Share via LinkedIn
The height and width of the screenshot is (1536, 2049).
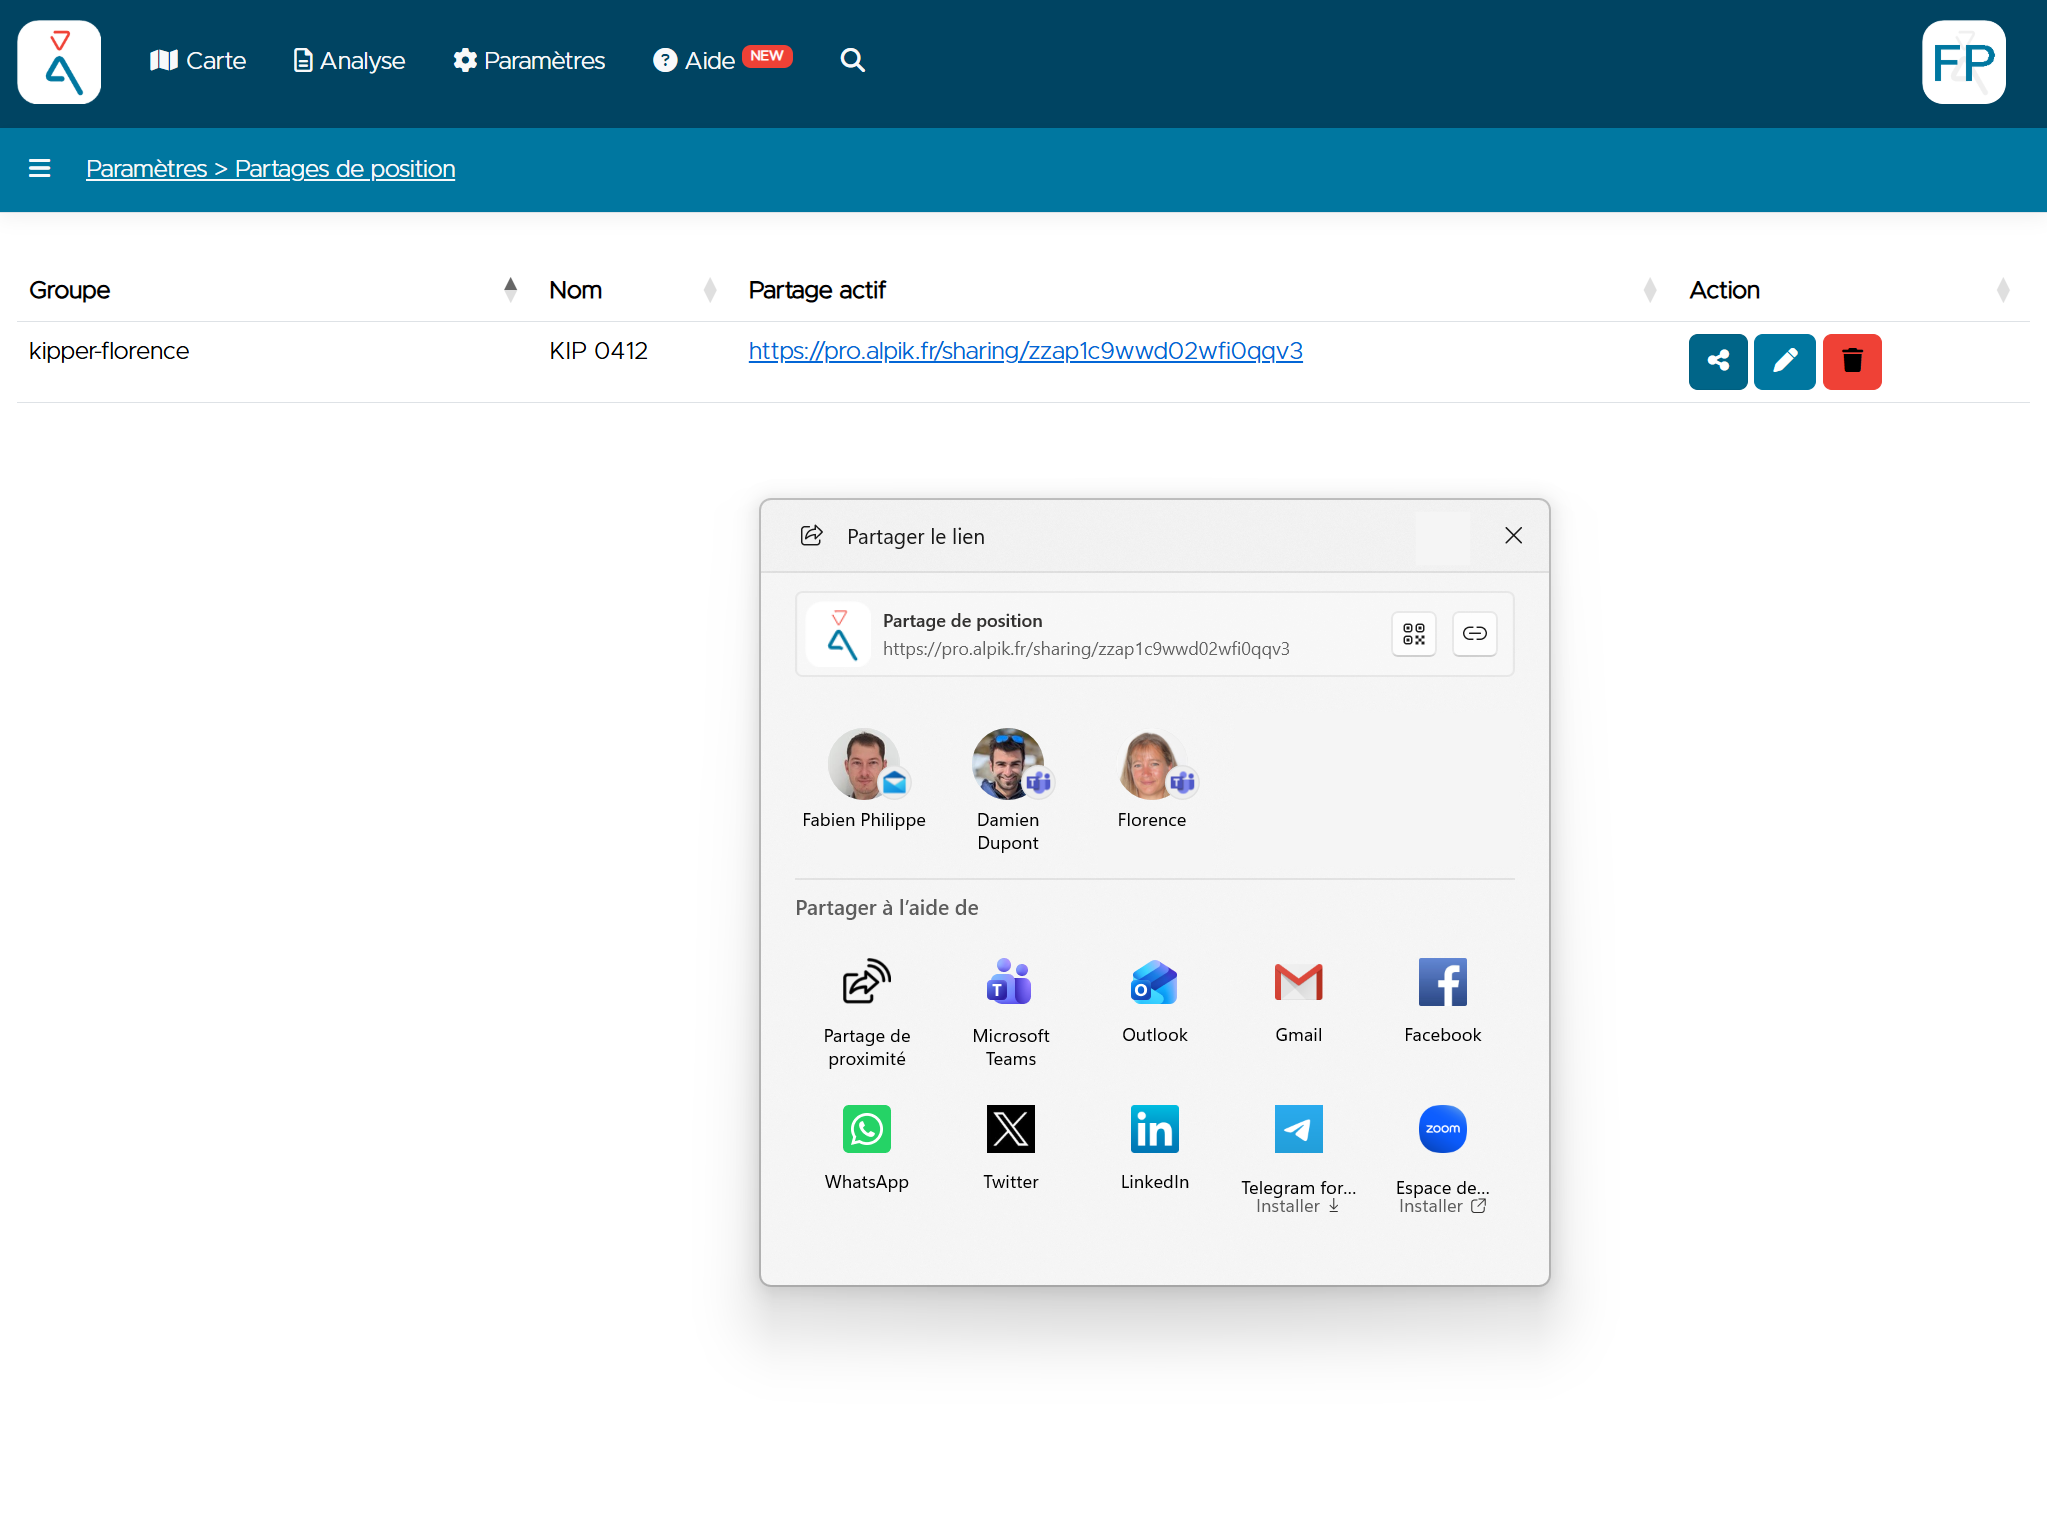tap(1155, 1148)
